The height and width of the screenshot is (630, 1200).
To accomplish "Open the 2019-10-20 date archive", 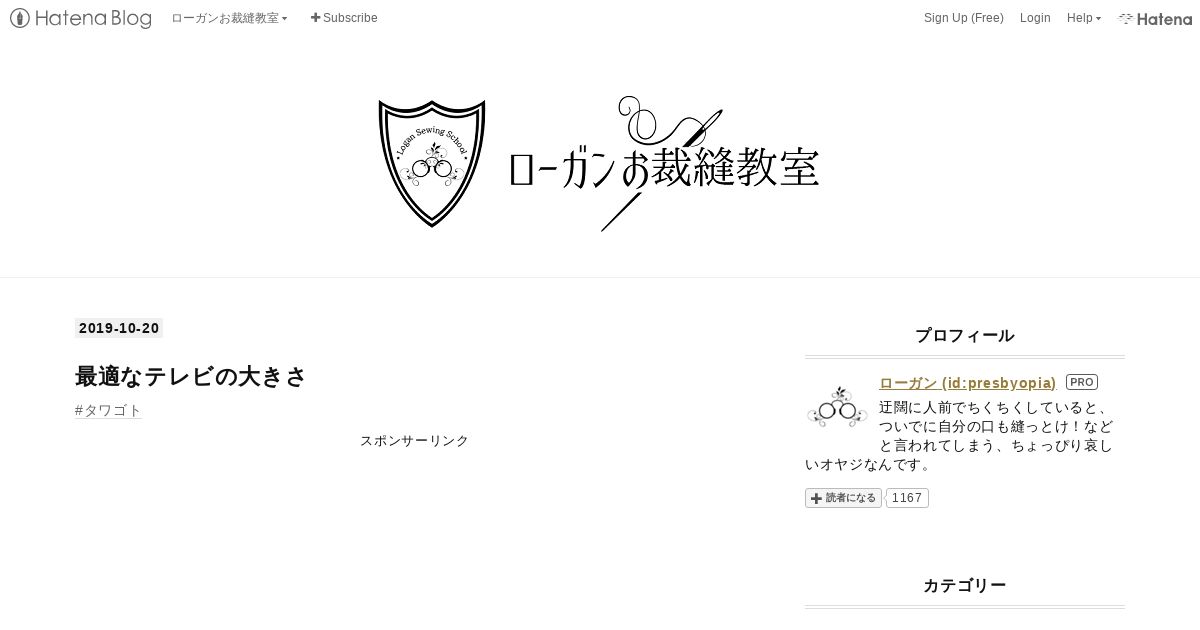I will [118, 328].
